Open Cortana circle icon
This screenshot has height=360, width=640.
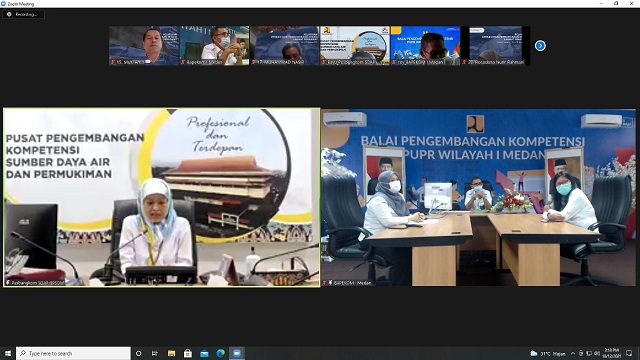(138, 353)
